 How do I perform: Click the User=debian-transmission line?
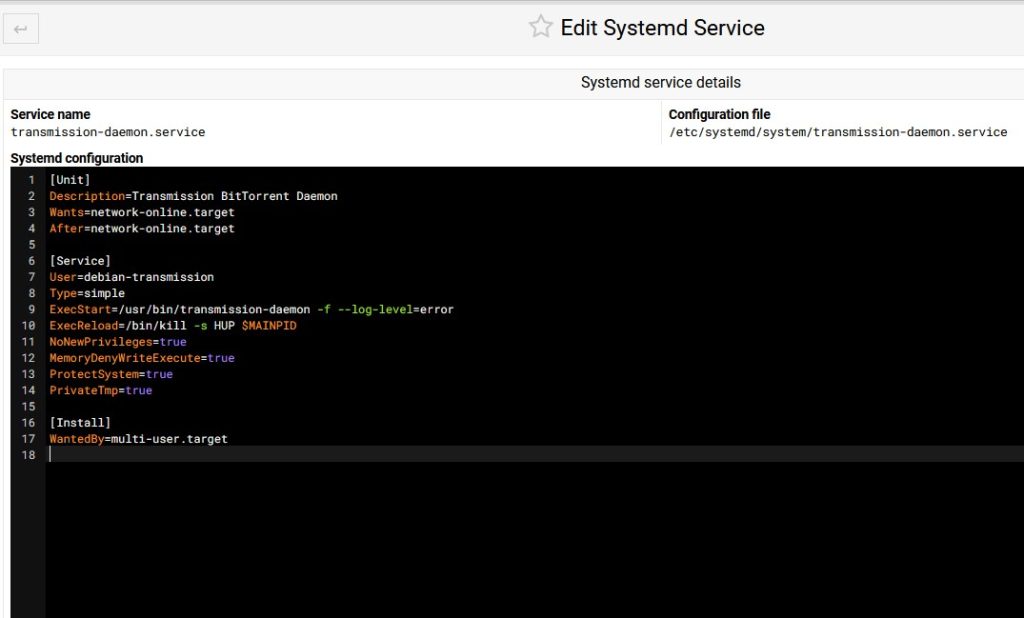pos(131,277)
